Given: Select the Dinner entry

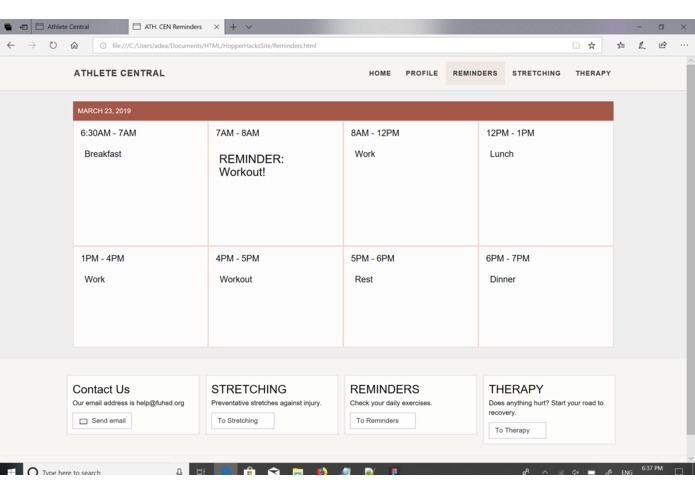Looking at the screenshot, I should point(502,279).
